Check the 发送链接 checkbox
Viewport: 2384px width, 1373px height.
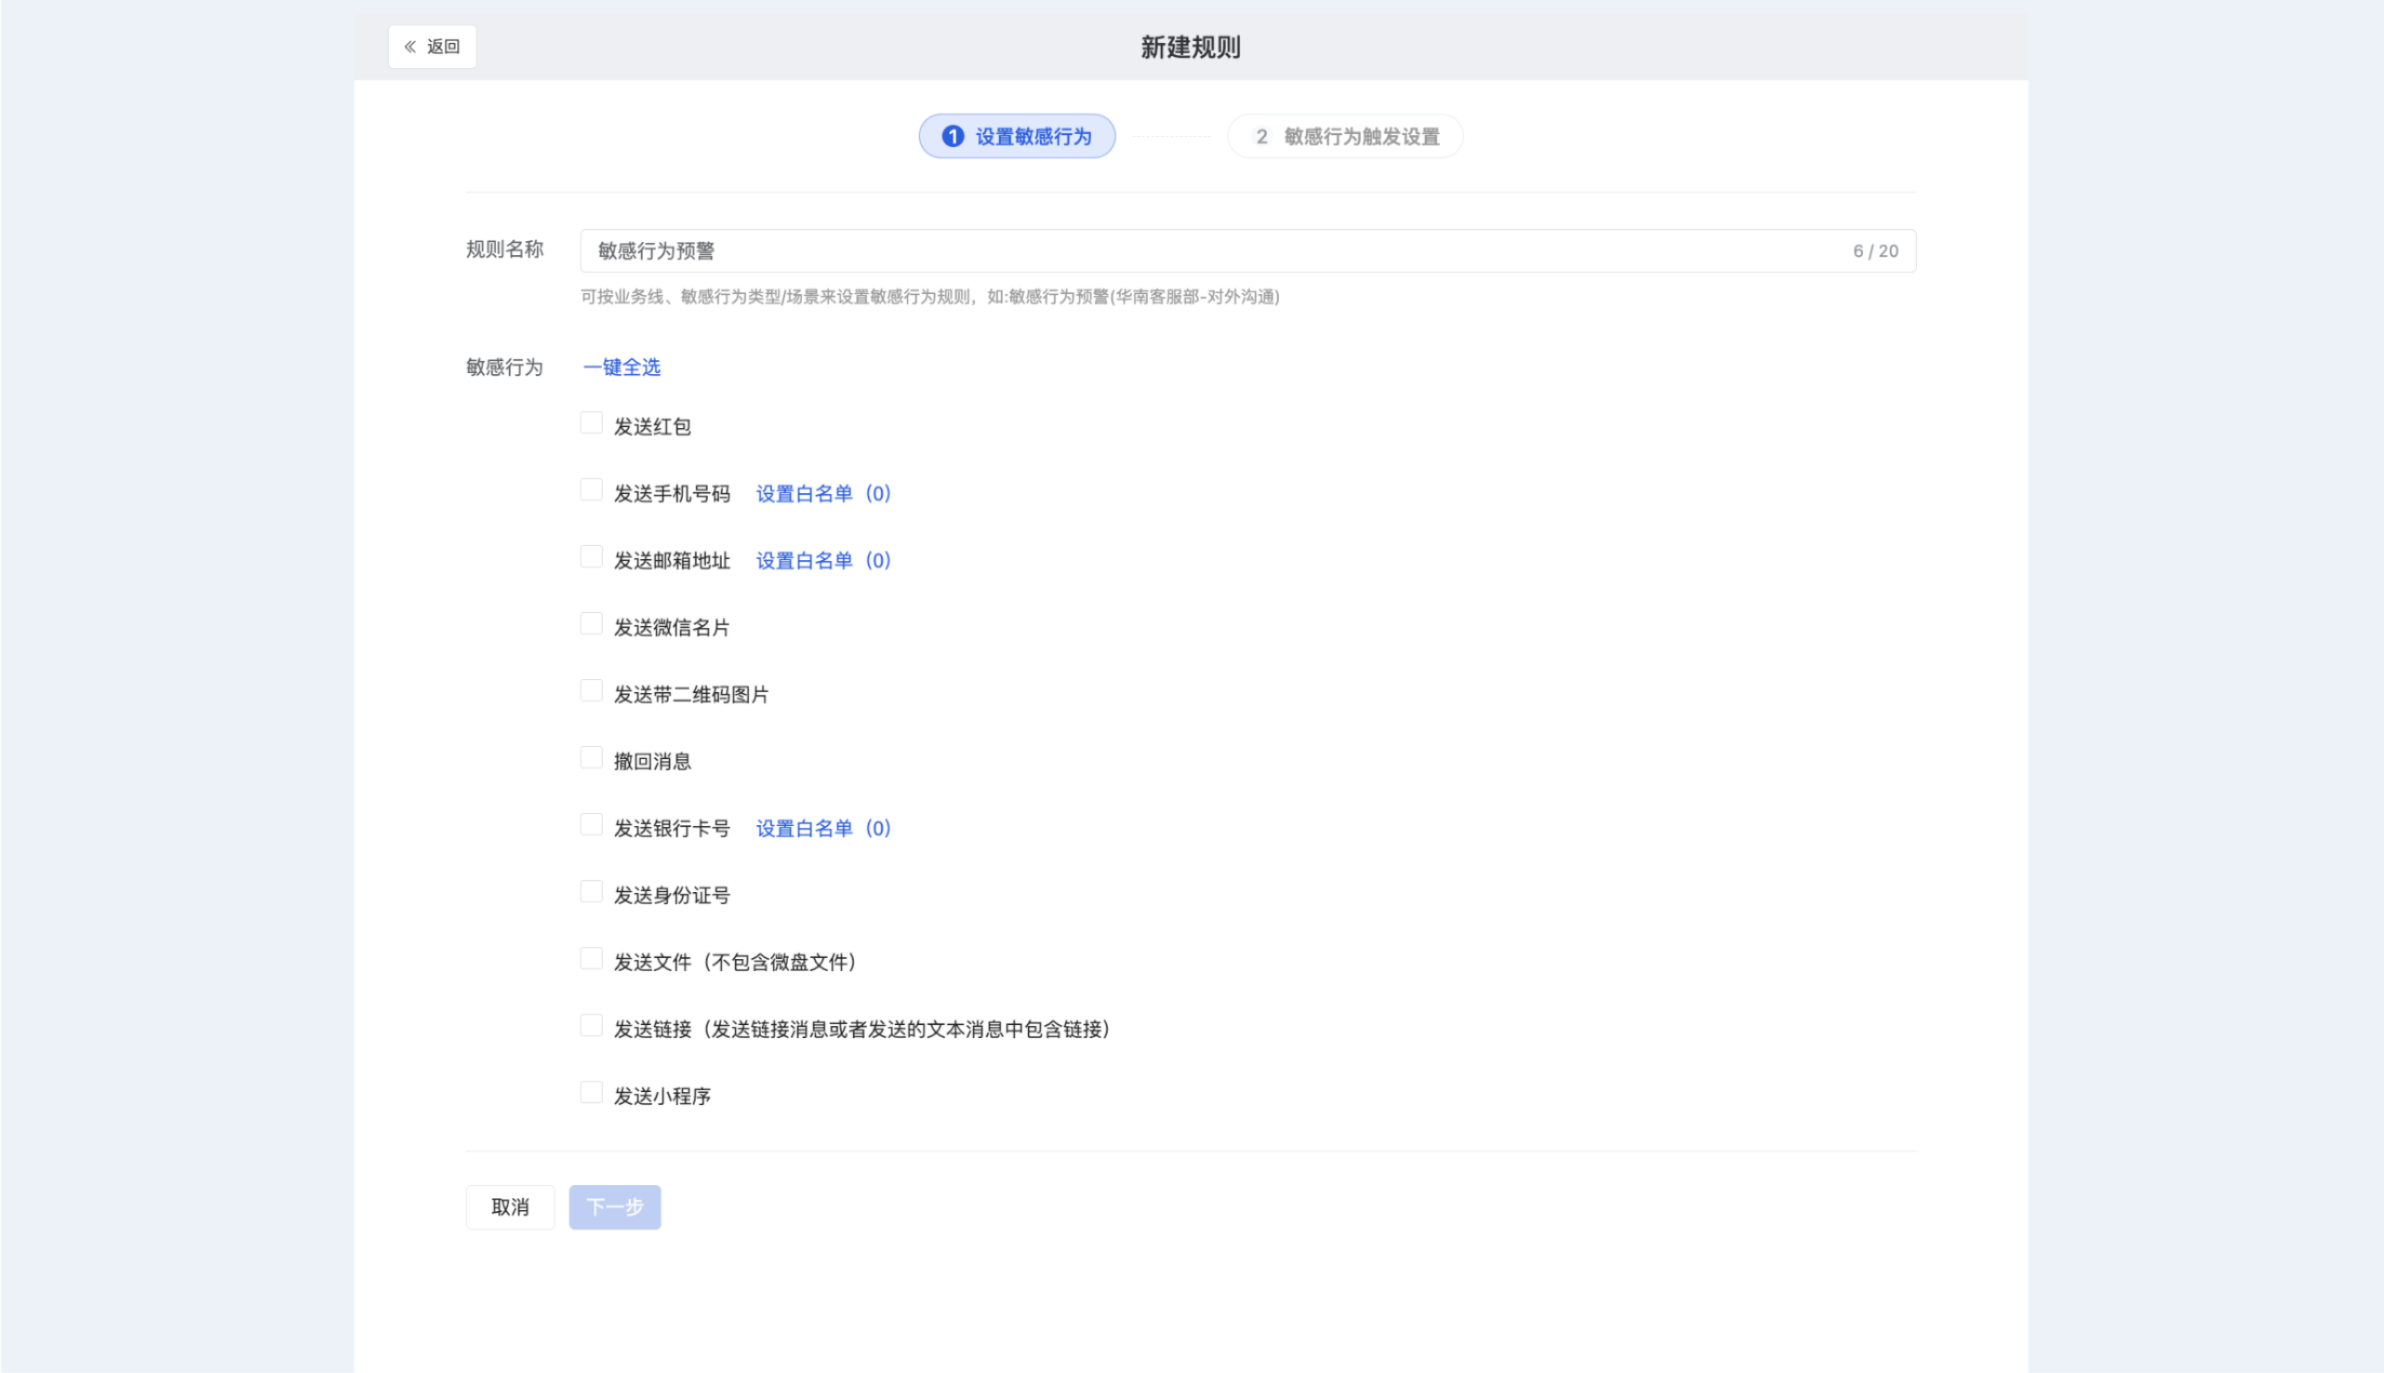coord(592,1026)
